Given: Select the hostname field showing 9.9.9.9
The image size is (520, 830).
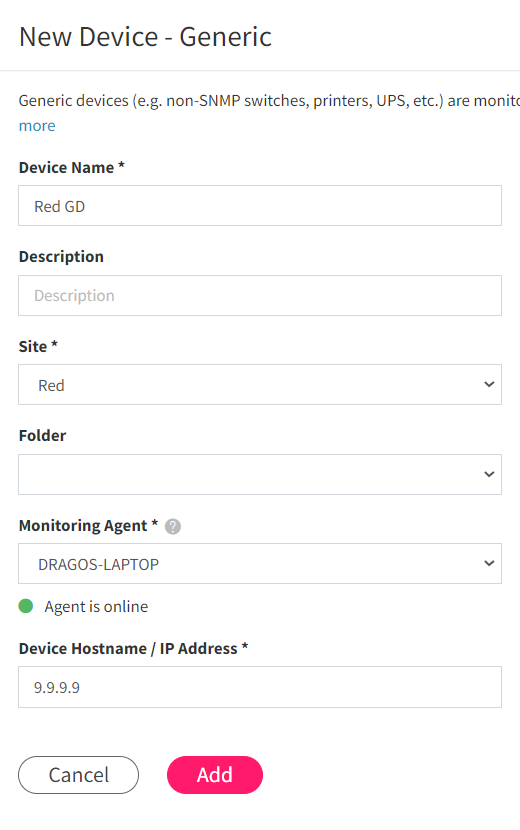Looking at the screenshot, I should [x=260, y=687].
